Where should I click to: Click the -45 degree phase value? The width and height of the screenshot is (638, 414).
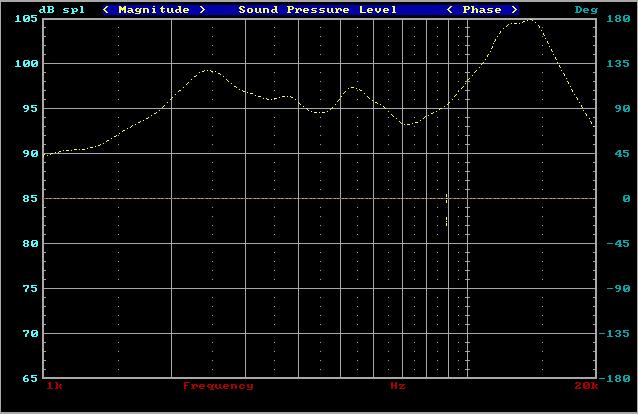click(618, 243)
